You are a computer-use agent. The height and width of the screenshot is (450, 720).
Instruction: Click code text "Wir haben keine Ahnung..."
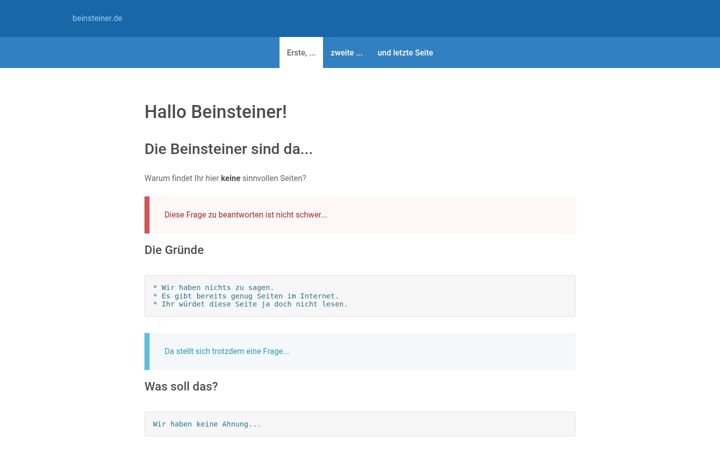pyautogui.click(x=207, y=424)
